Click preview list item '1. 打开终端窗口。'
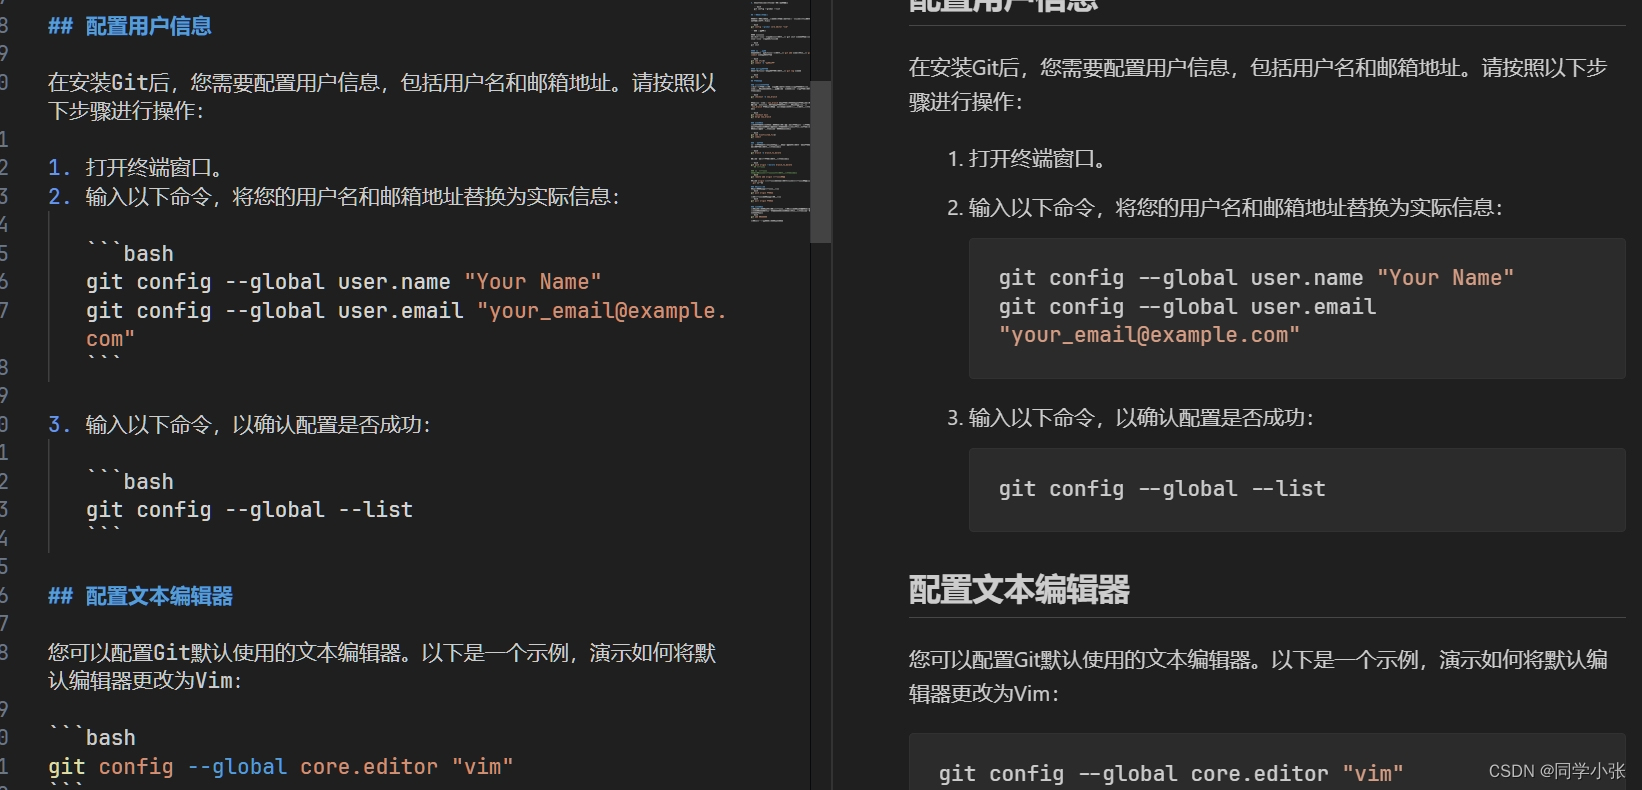Viewport: 1642px width, 790px height. click(1026, 159)
